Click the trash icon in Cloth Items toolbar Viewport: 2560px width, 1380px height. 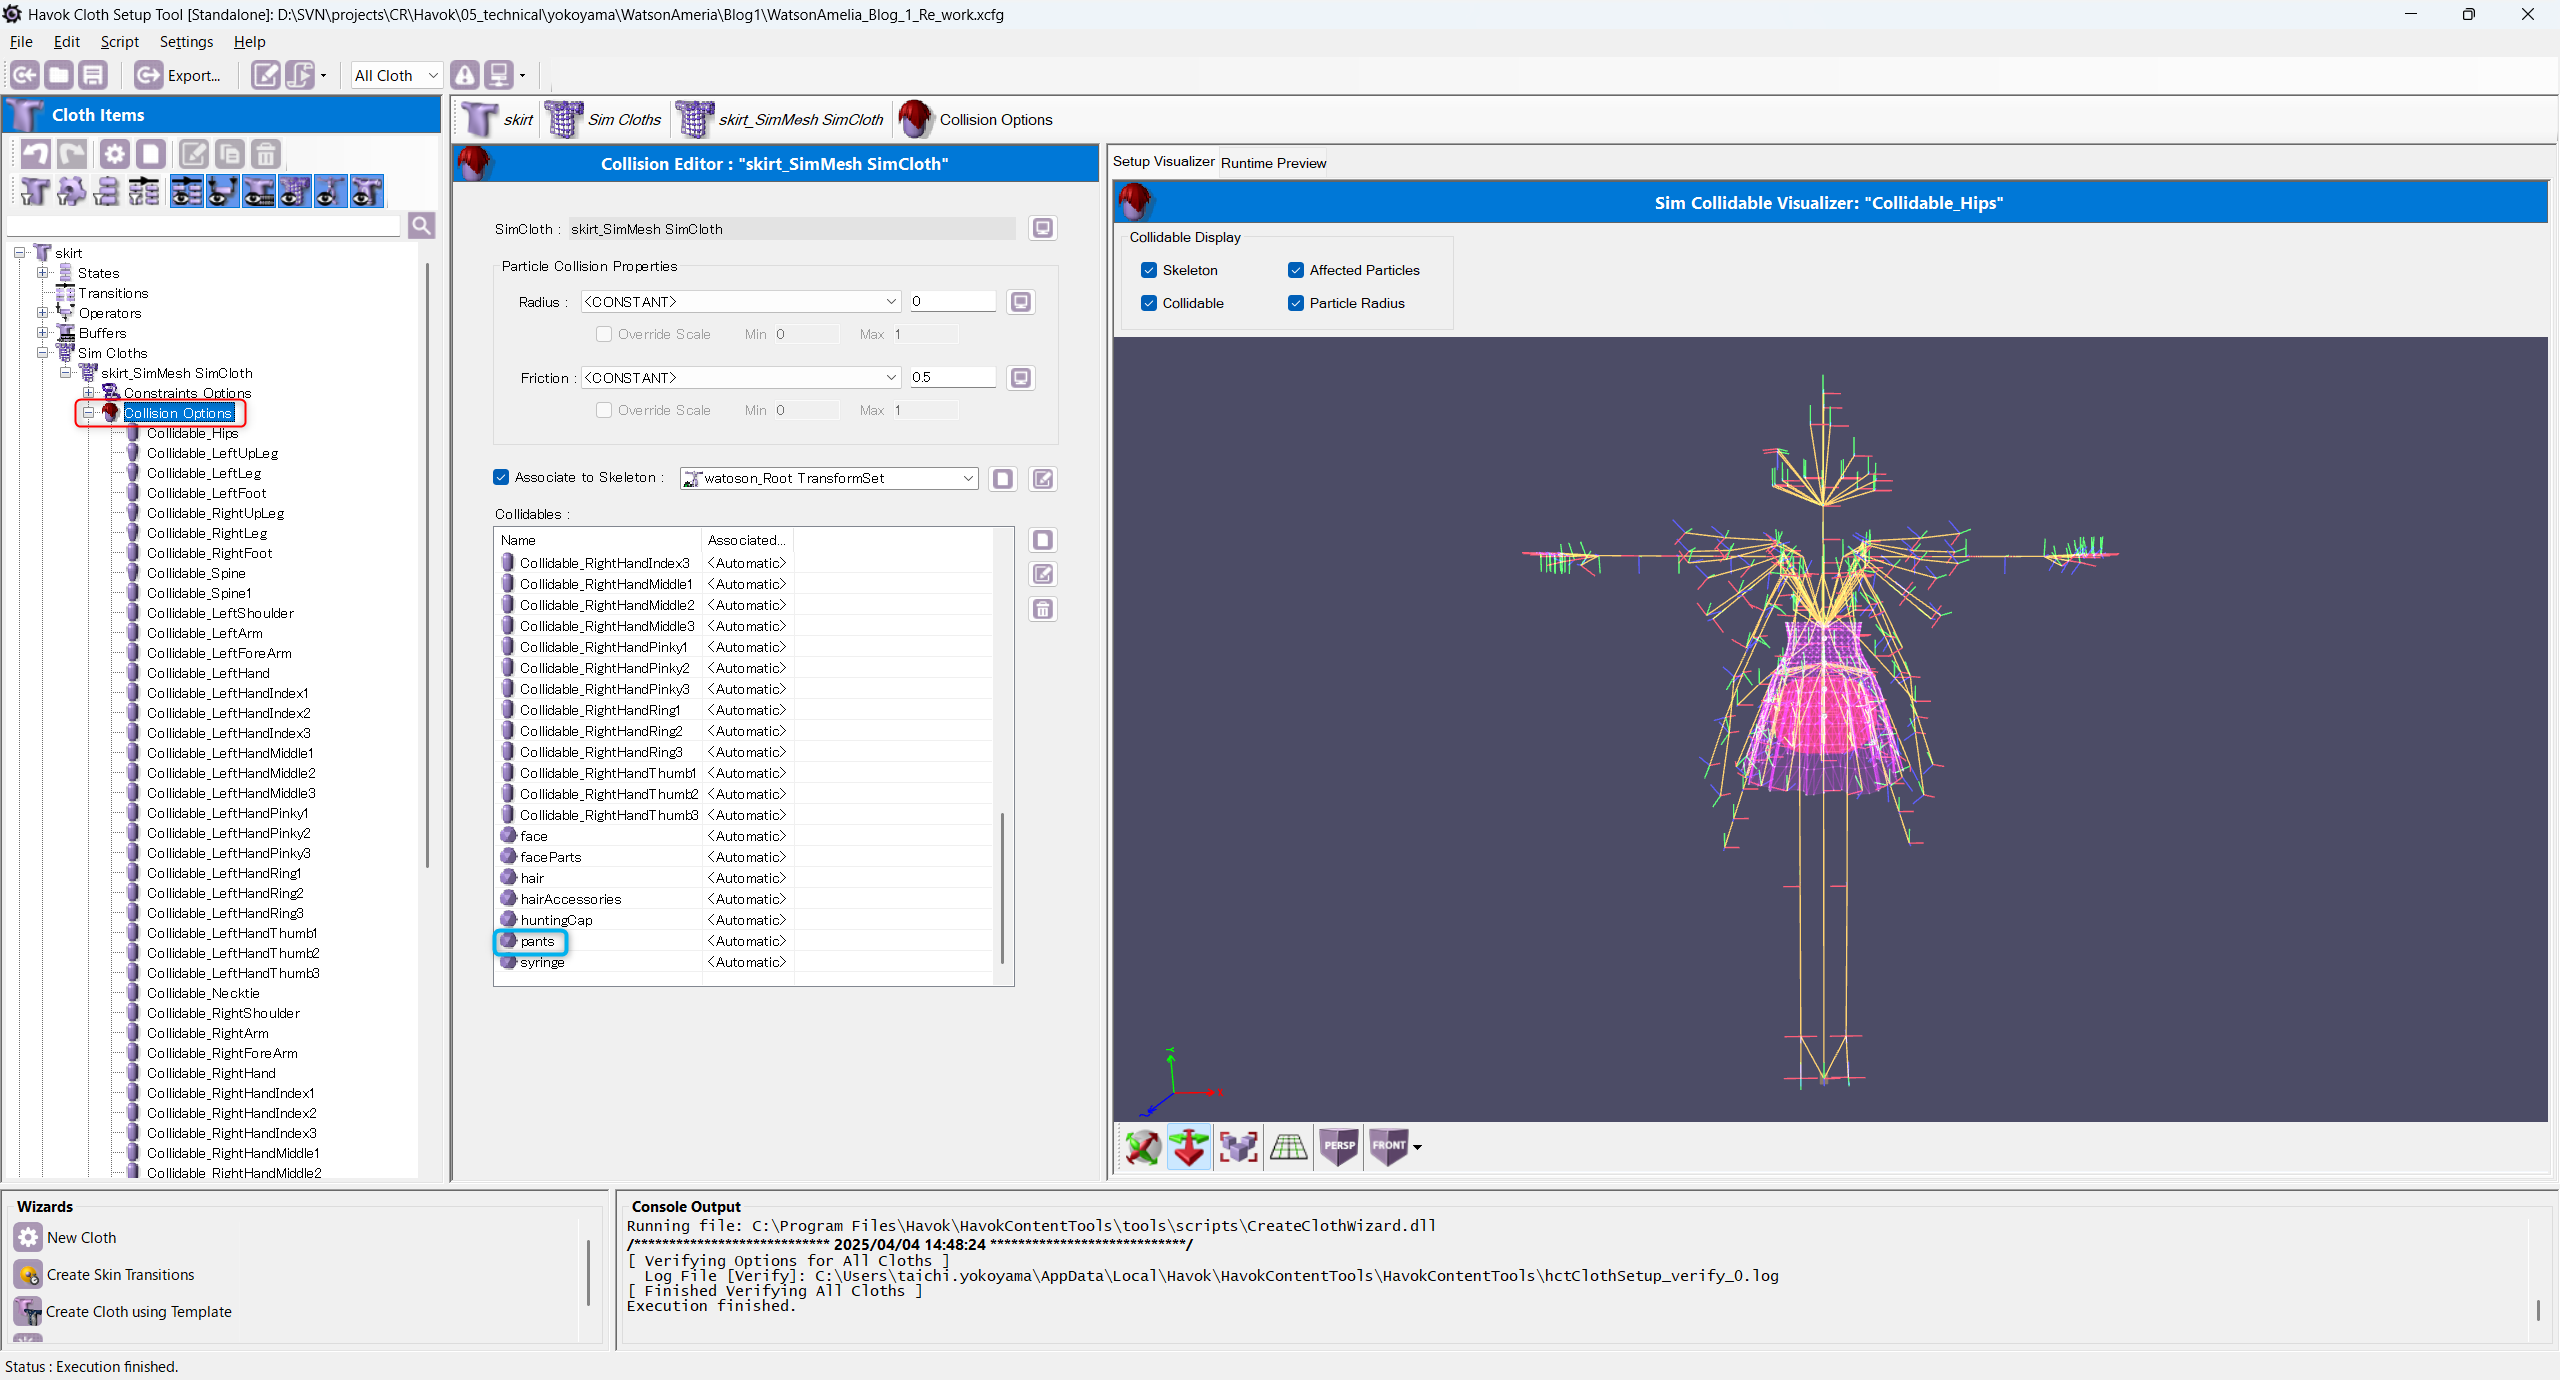click(x=265, y=154)
